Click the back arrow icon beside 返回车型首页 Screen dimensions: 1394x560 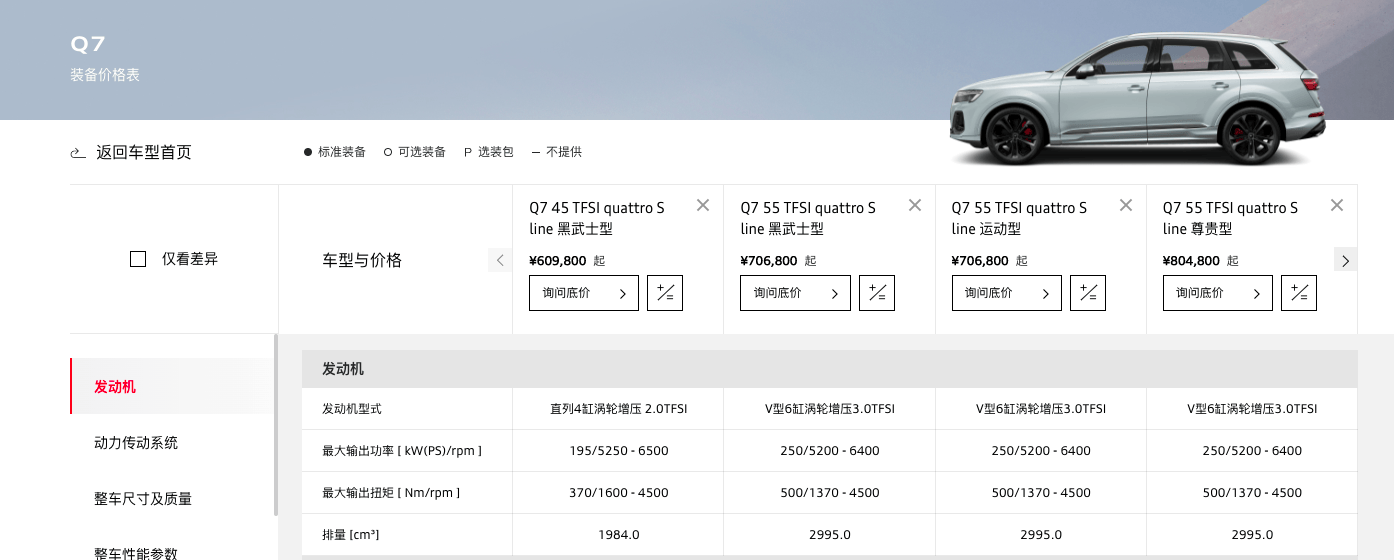pyautogui.click(x=78, y=153)
